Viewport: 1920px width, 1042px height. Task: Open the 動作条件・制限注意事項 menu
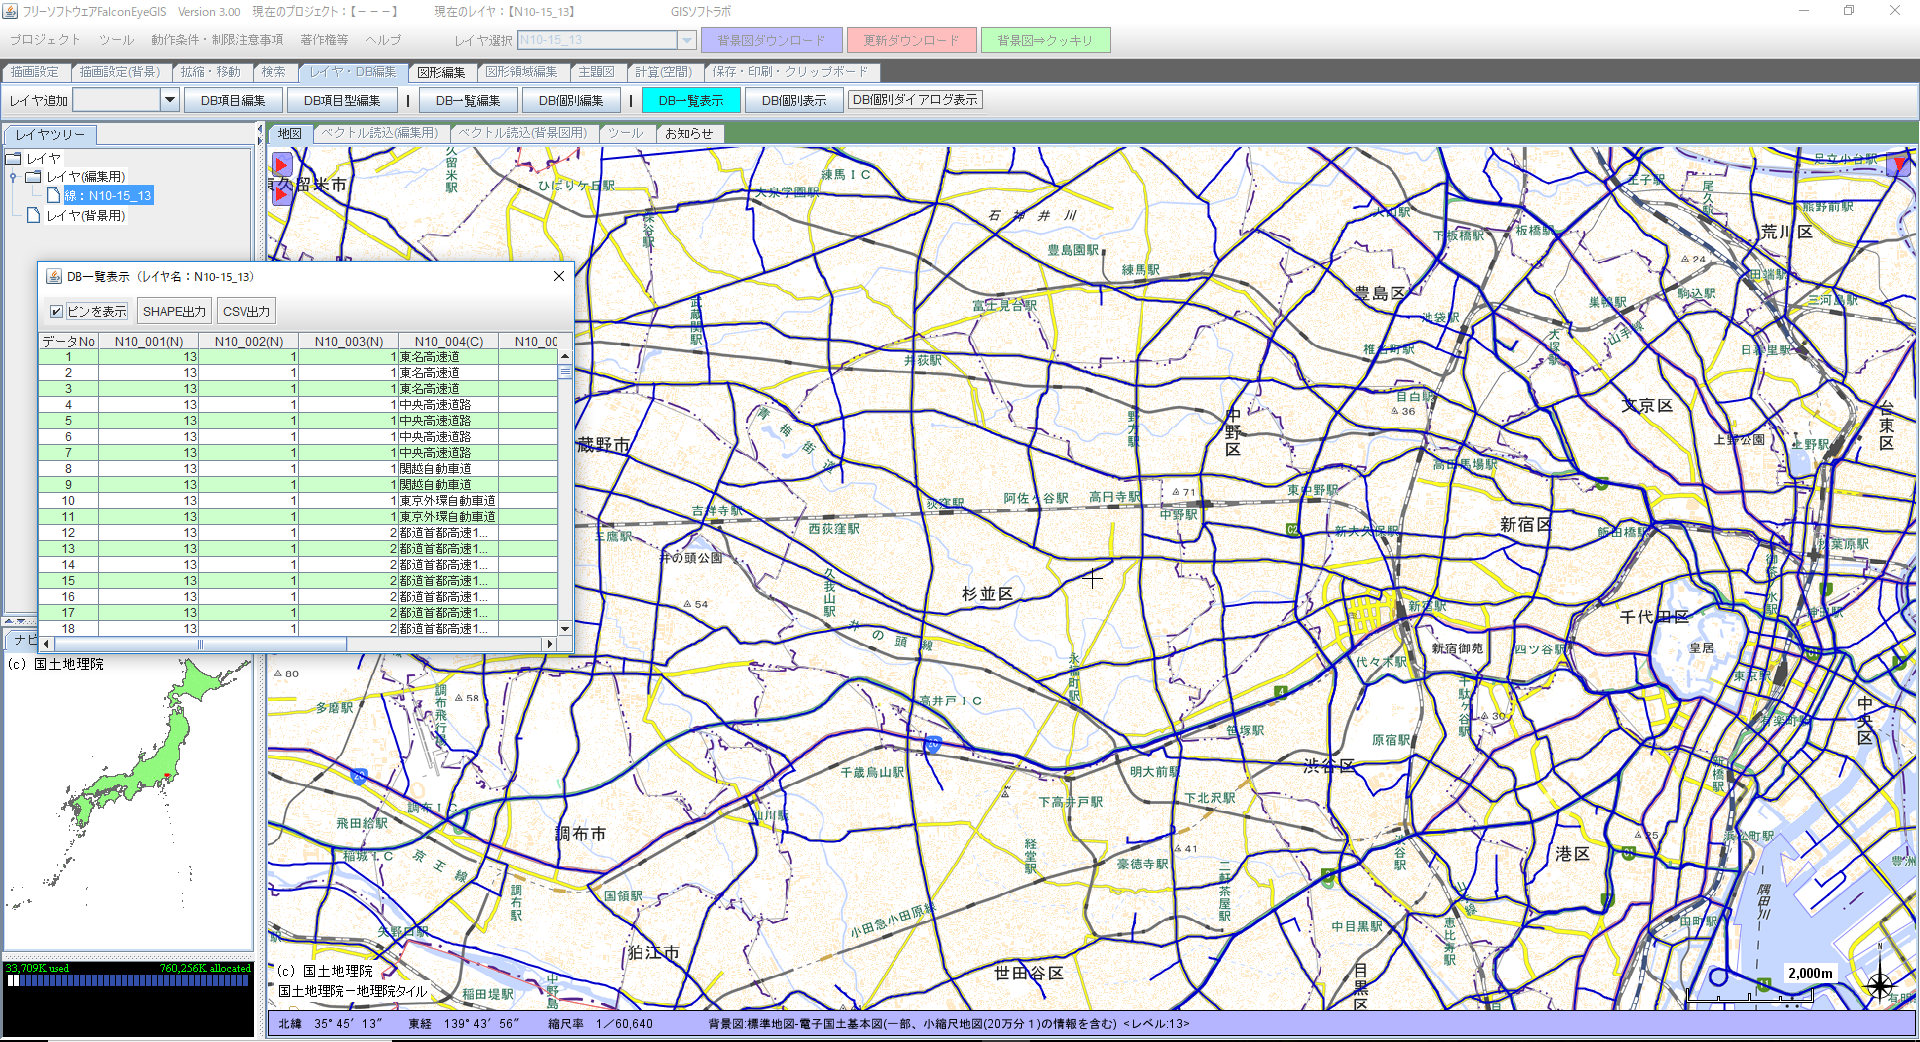[217, 40]
